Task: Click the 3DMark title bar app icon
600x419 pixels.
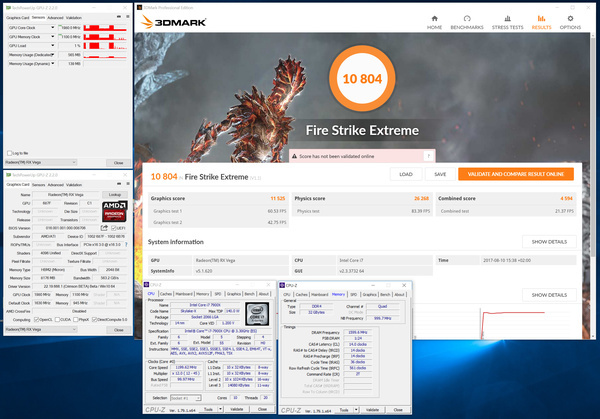Action: pos(140,7)
